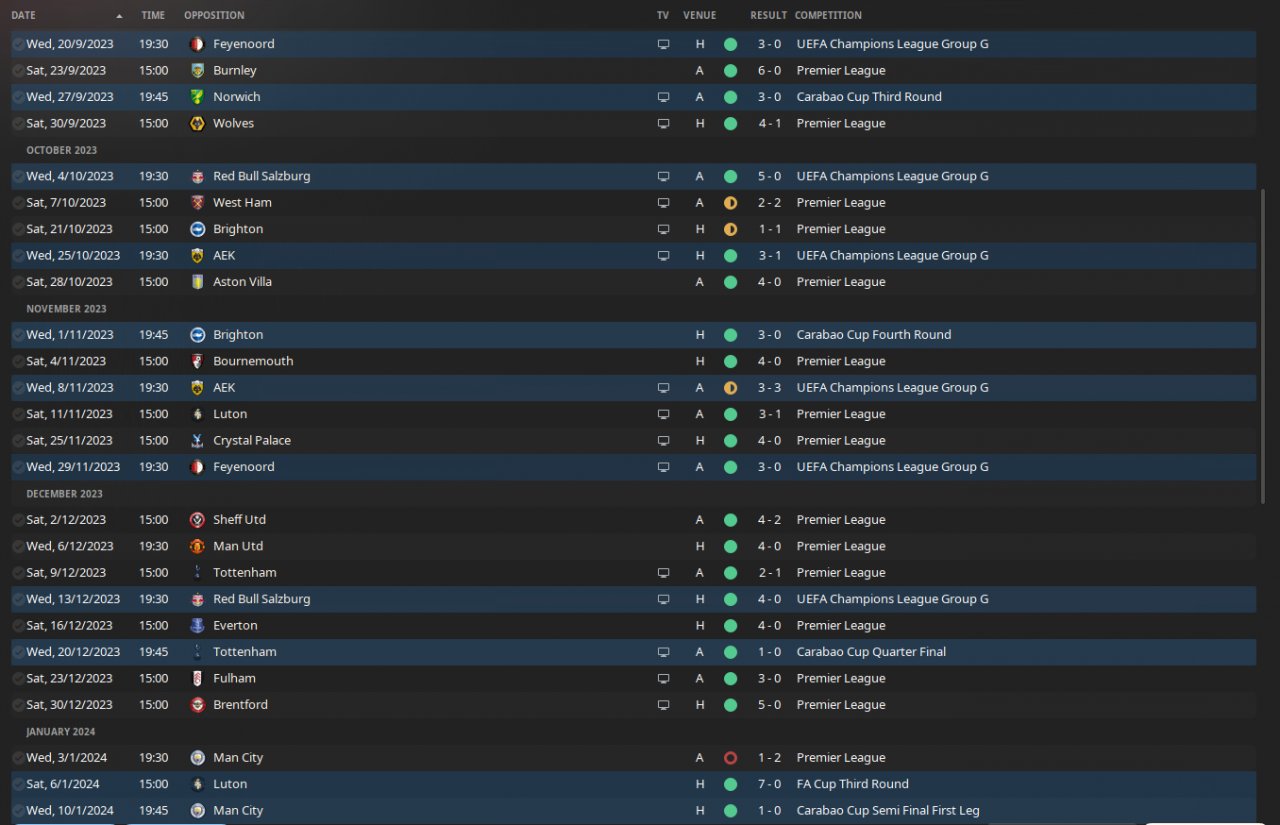Sort by the Competition column header

point(828,16)
